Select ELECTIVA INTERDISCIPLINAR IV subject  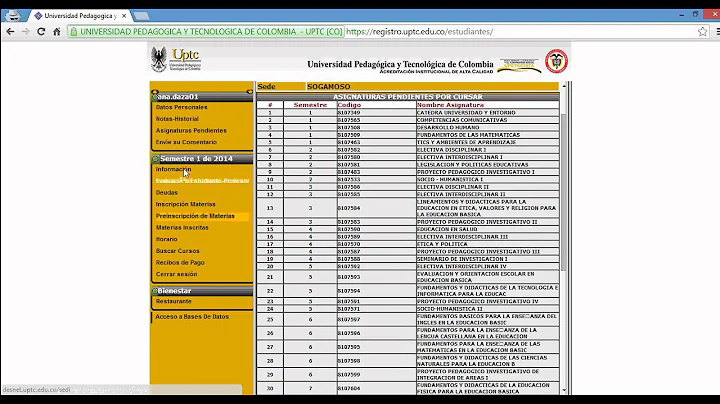(461, 266)
